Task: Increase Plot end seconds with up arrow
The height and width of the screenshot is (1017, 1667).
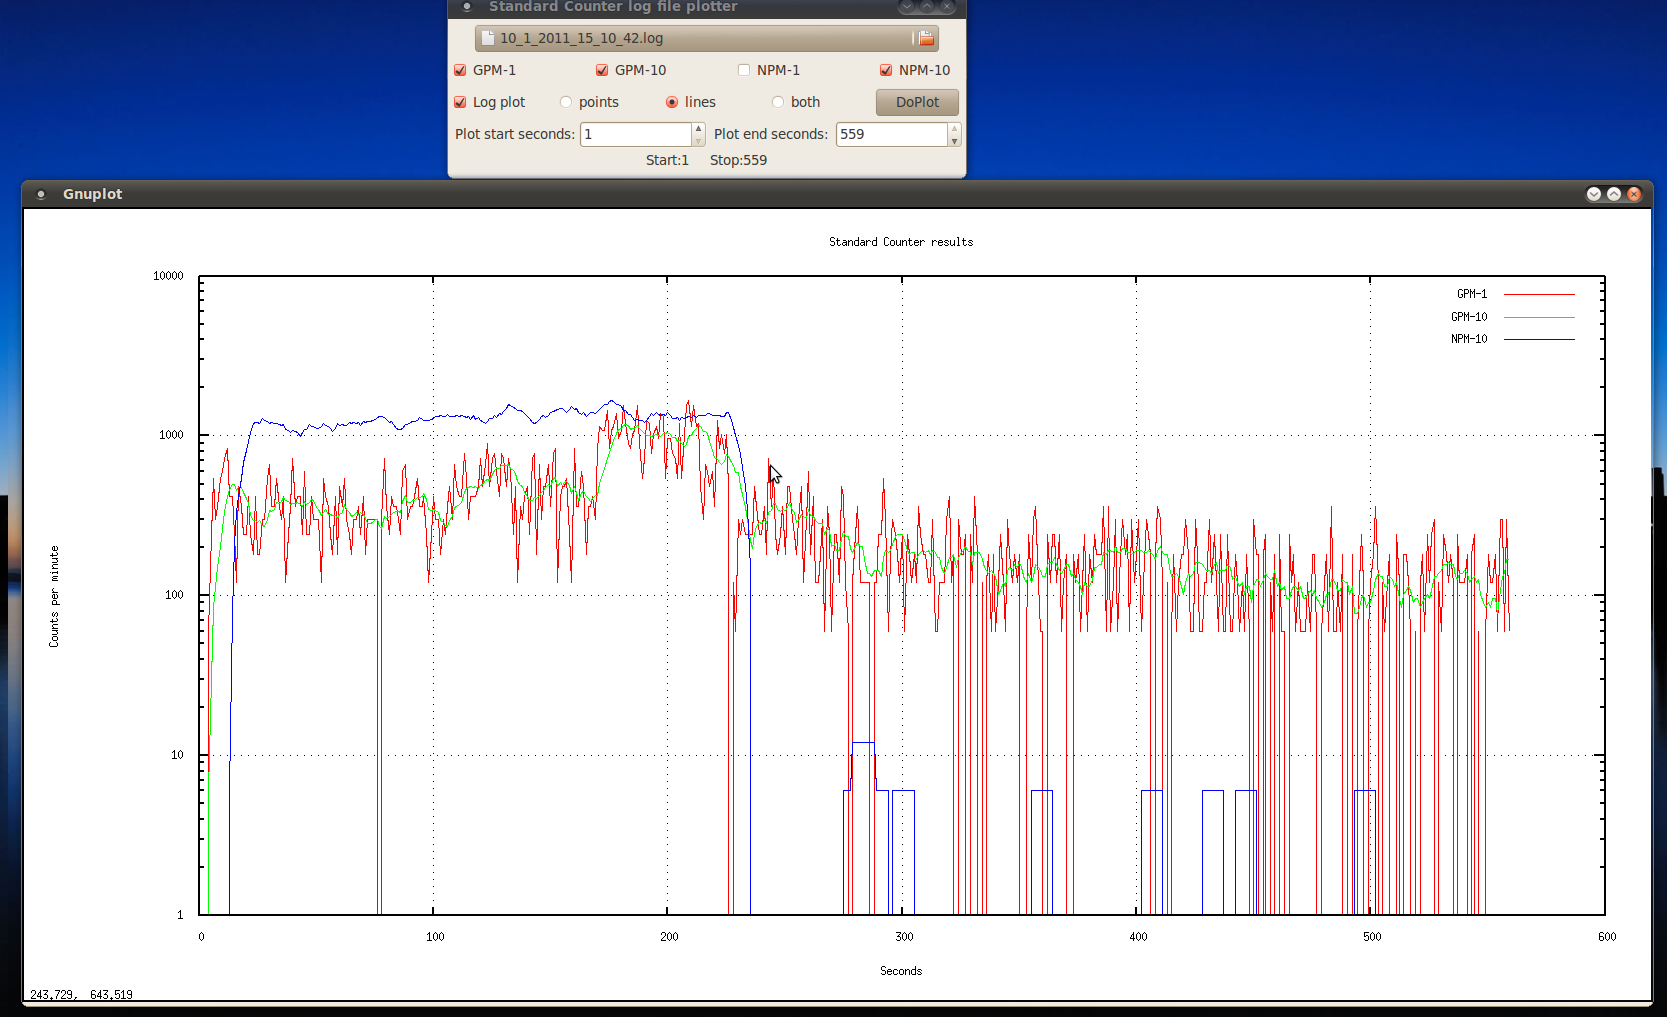Action: click(954, 128)
